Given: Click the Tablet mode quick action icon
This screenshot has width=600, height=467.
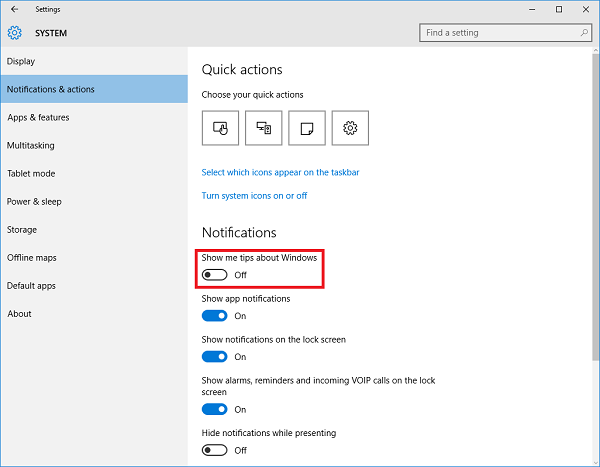Looking at the screenshot, I should point(221,128).
